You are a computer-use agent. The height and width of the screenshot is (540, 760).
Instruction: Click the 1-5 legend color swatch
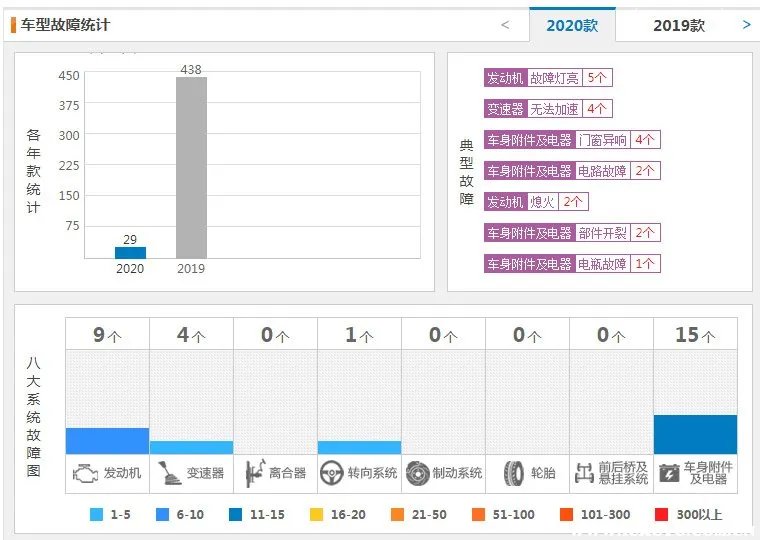(x=96, y=515)
